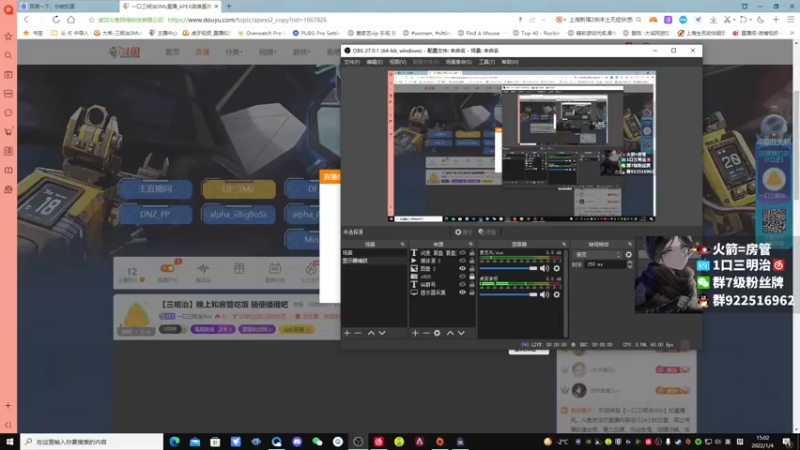Toggle lock on 媒体源 2 source
The height and width of the screenshot is (450, 800).
(x=471, y=261)
